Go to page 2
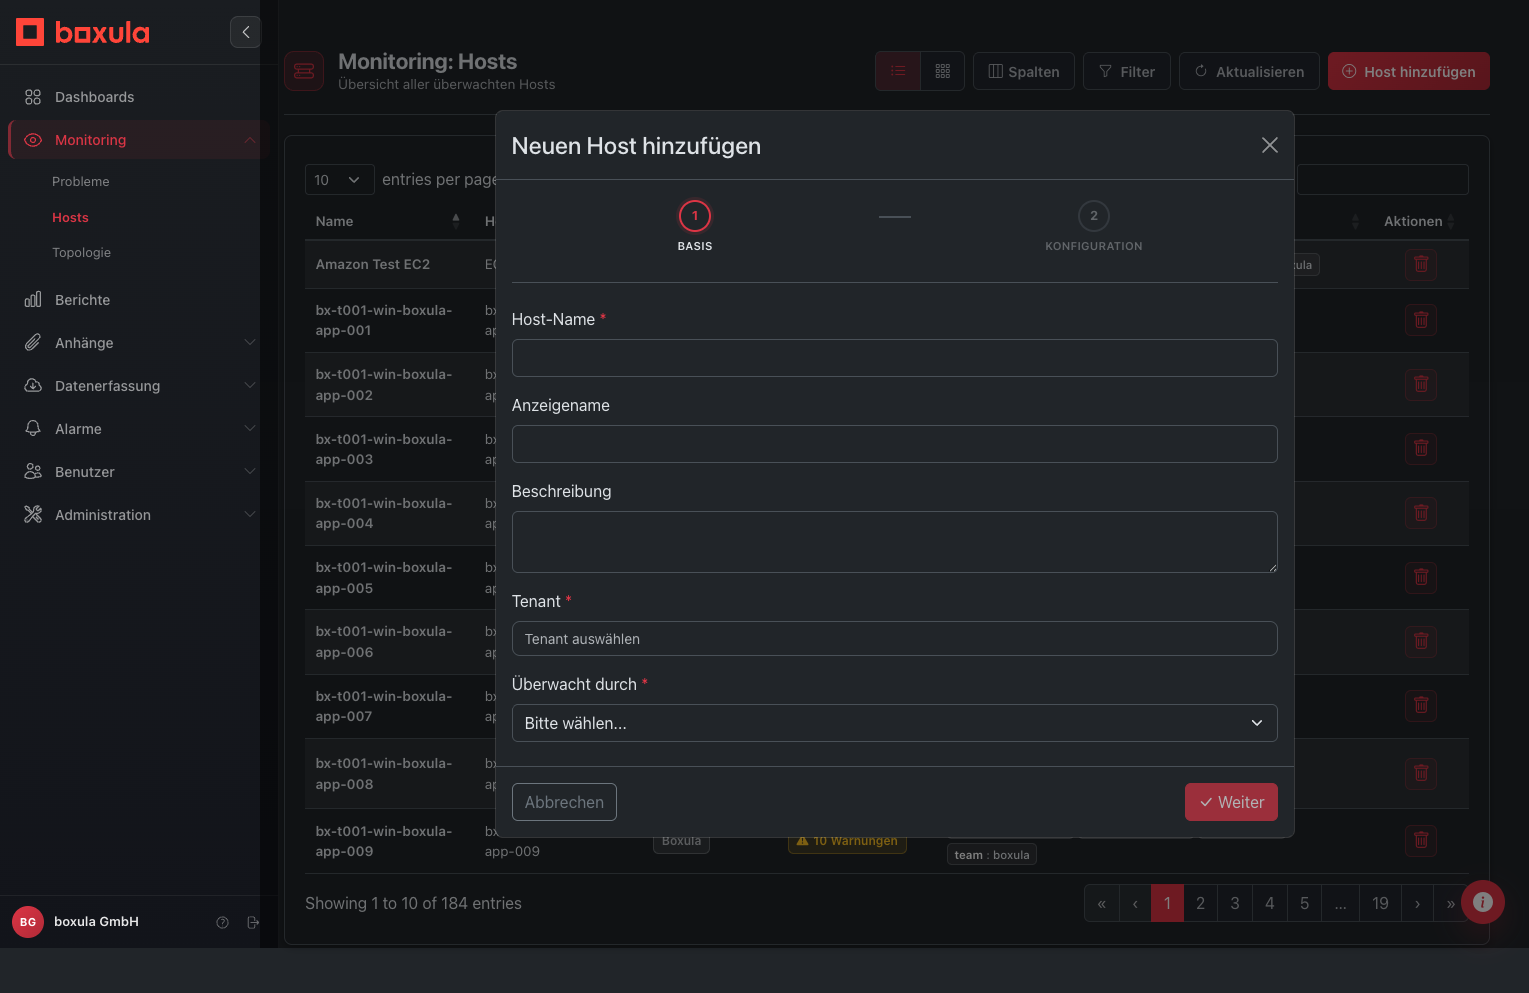Viewport: 1529px width, 993px height. tap(1200, 903)
